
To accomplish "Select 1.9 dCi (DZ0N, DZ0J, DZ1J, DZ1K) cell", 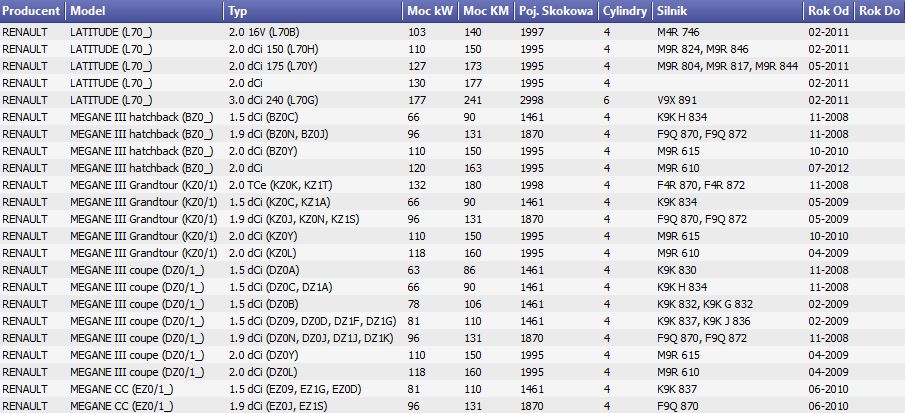I will click(311, 338).
